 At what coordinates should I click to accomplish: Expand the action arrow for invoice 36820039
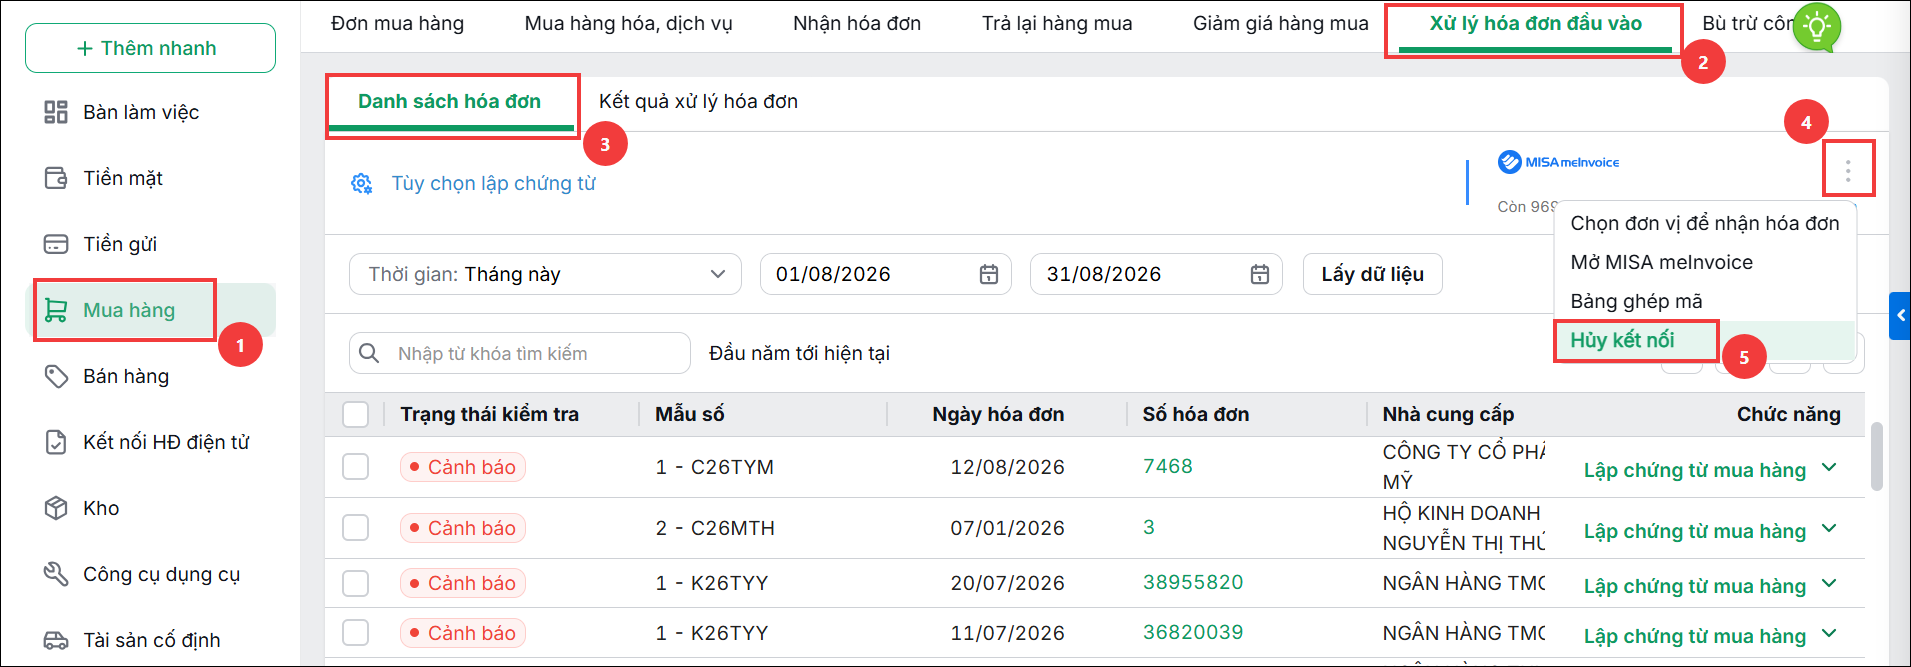pos(1830,633)
